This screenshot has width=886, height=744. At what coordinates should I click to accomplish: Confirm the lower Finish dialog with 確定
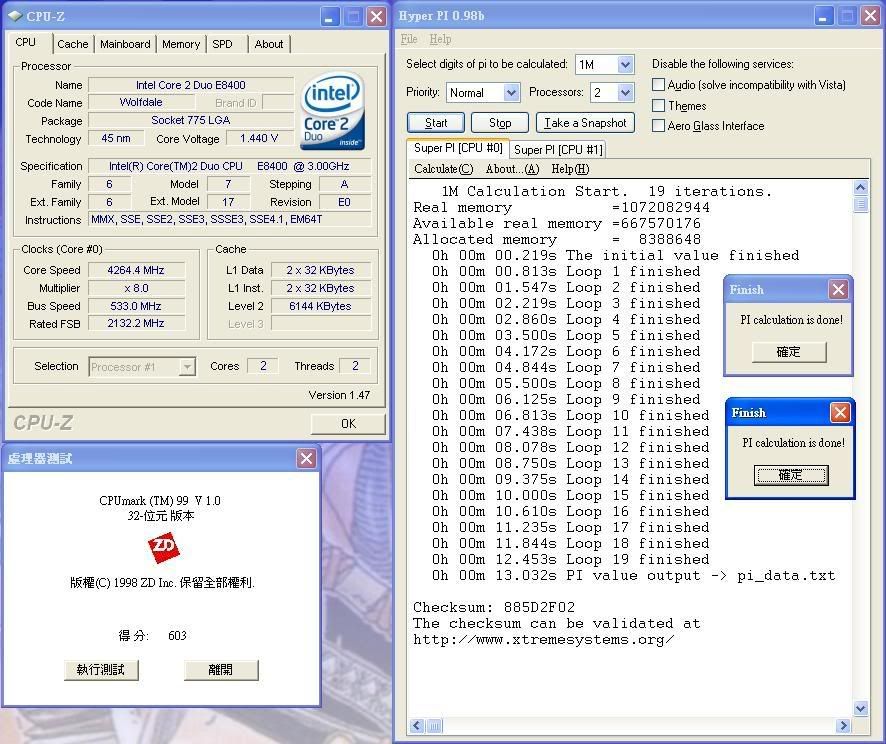(x=791, y=475)
